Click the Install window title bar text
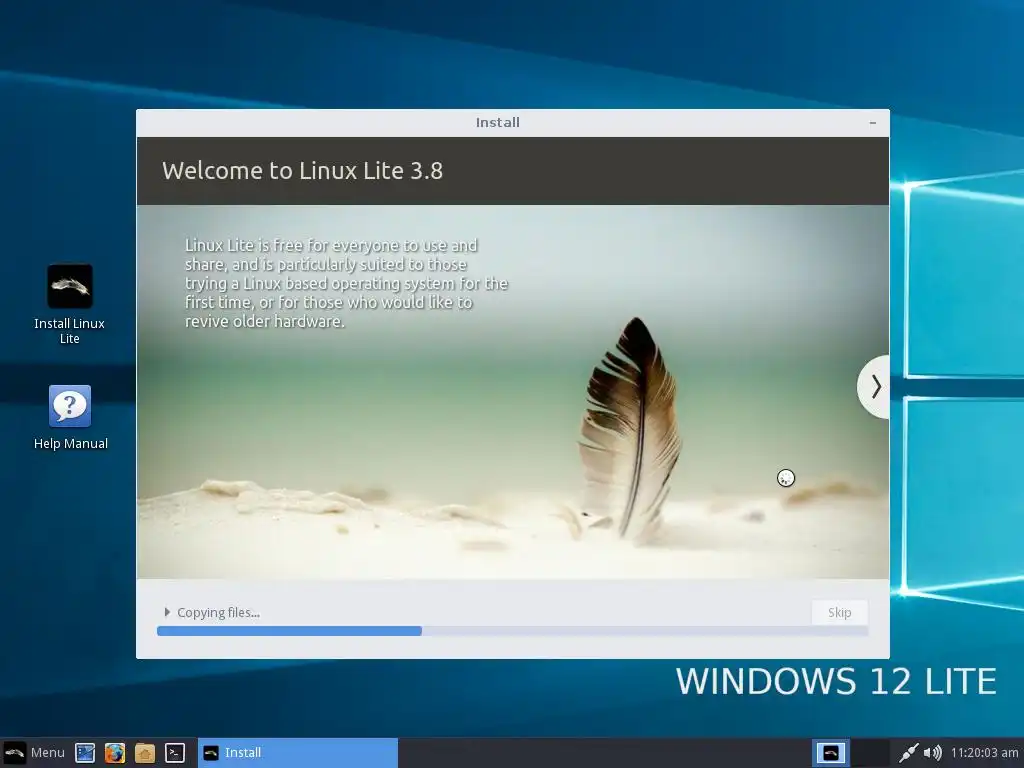Image resolution: width=1024 pixels, height=768 pixels. click(498, 123)
